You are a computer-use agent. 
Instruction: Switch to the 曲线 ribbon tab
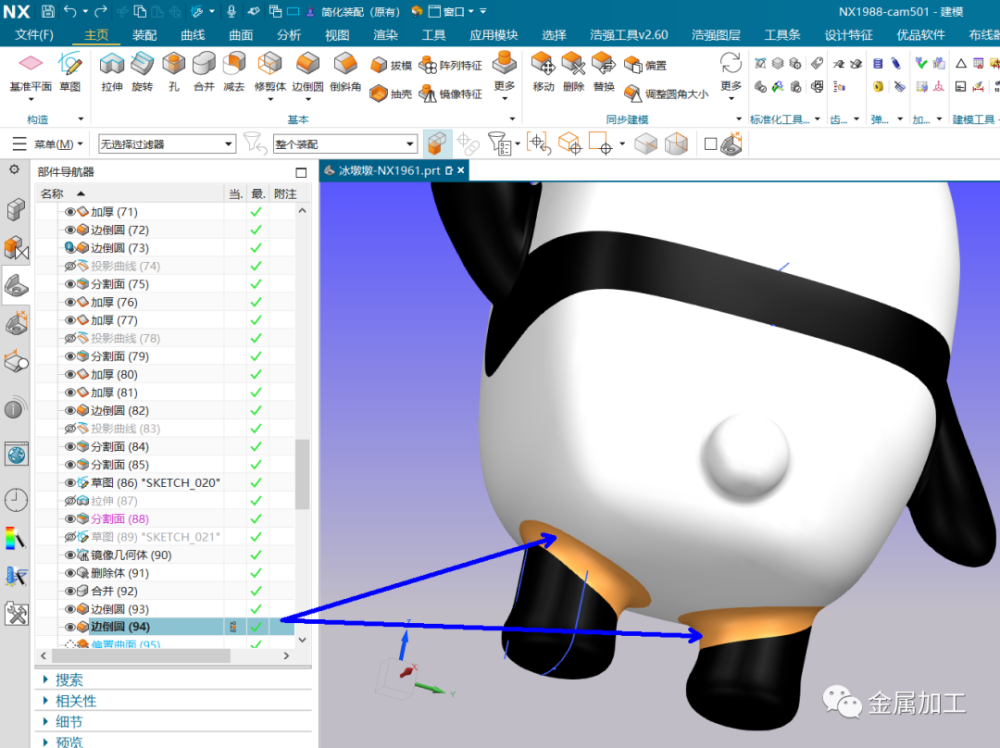(x=193, y=35)
